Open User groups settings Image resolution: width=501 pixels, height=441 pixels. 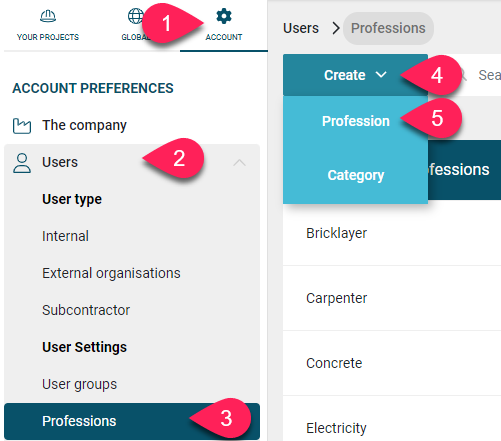coord(79,384)
